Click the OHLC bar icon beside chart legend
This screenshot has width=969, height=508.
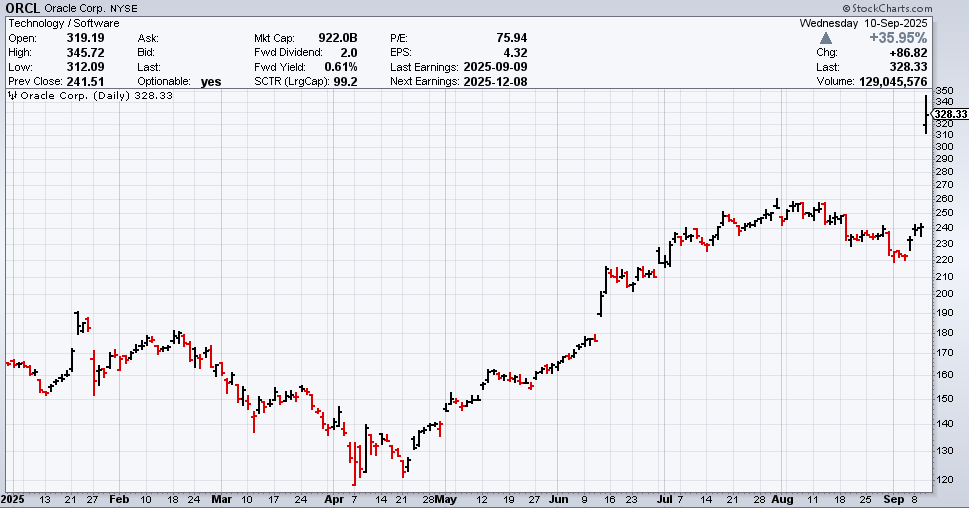click(x=12, y=96)
